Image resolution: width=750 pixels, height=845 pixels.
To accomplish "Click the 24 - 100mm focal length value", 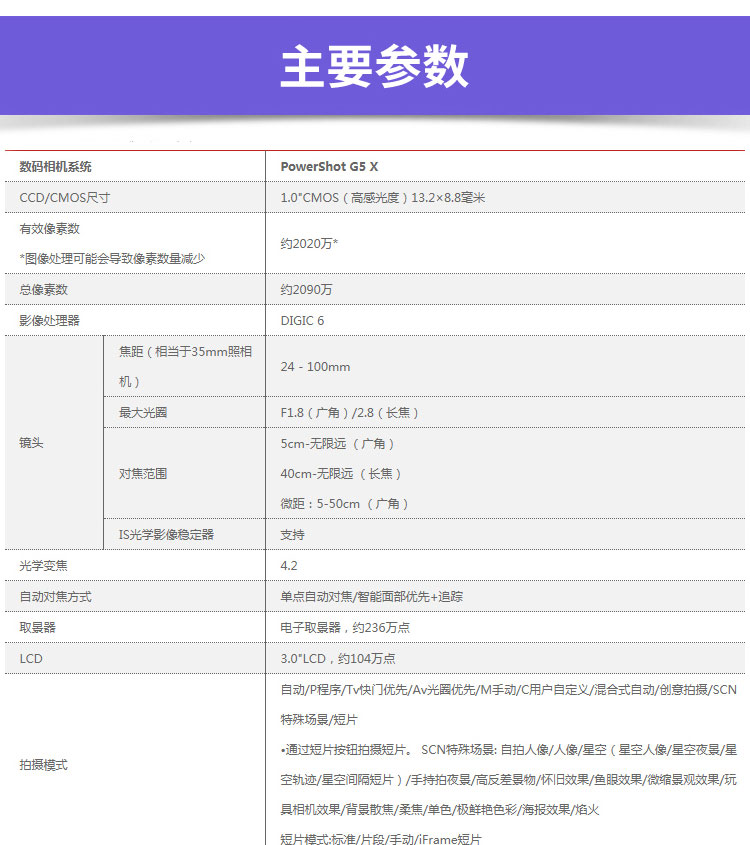I will pyautogui.click(x=315, y=366).
